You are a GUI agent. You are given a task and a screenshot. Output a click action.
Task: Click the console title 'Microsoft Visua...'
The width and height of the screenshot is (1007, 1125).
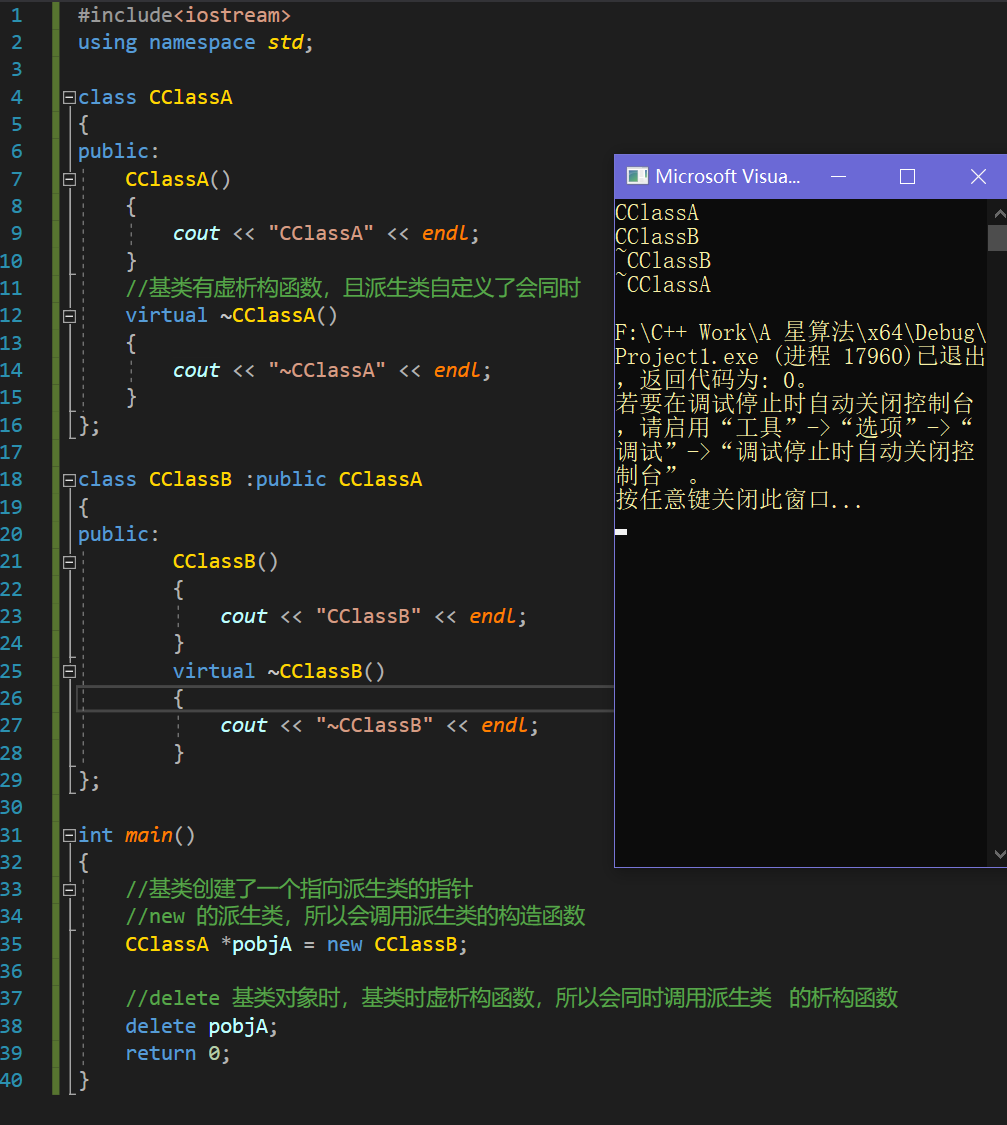tap(727, 176)
